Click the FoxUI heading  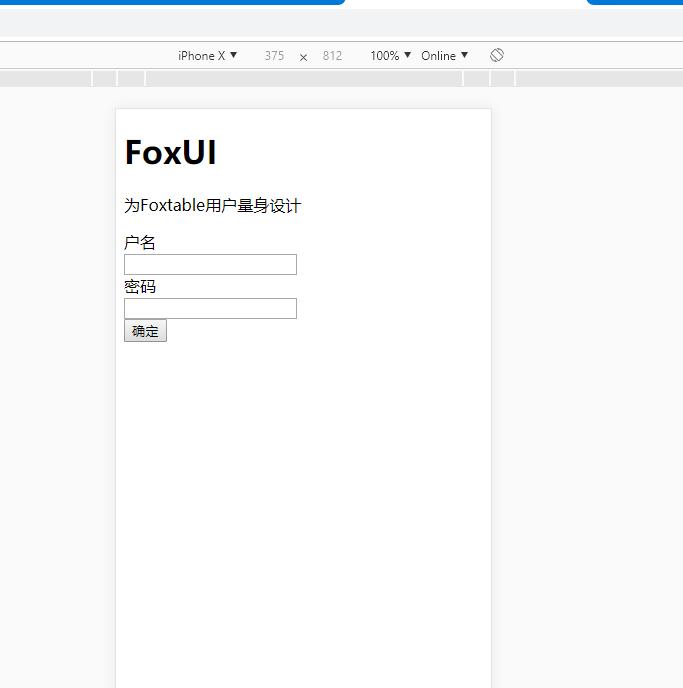[x=171, y=152]
